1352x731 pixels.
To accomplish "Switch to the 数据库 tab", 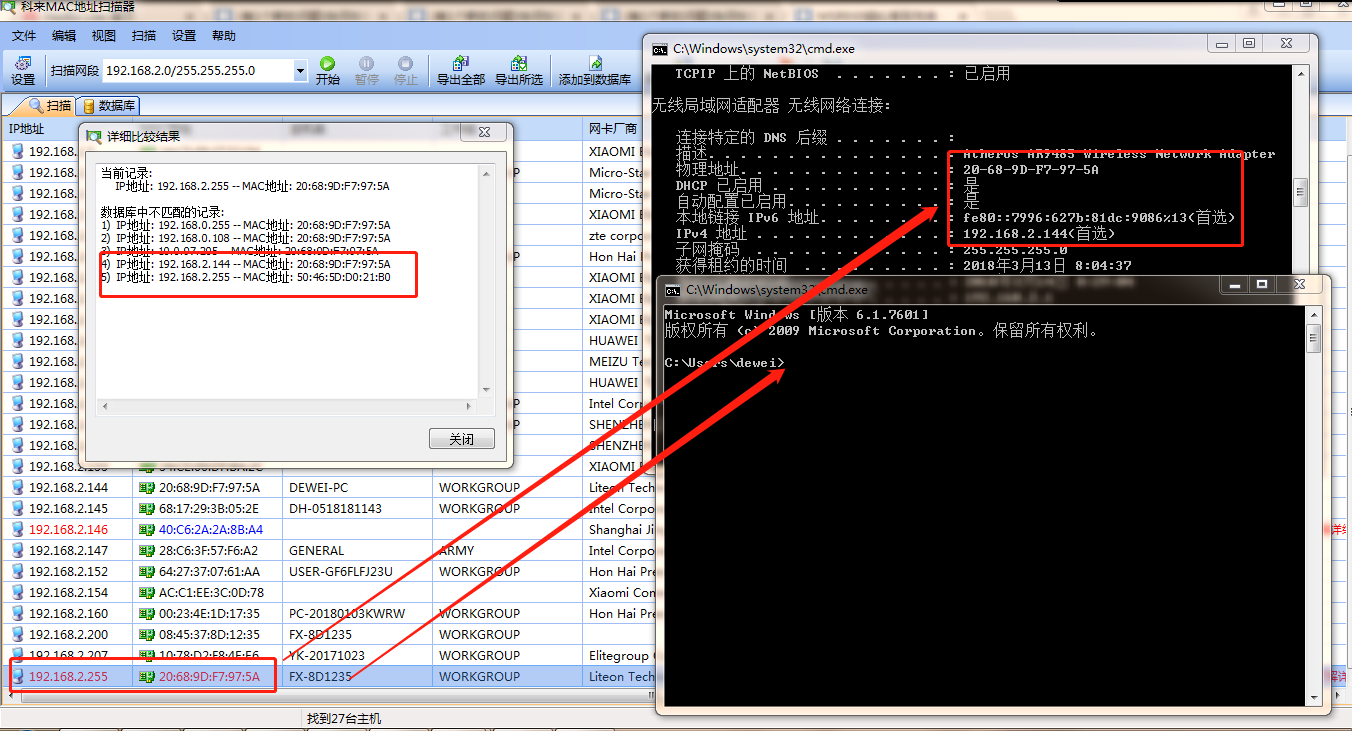I will coord(110,106).
